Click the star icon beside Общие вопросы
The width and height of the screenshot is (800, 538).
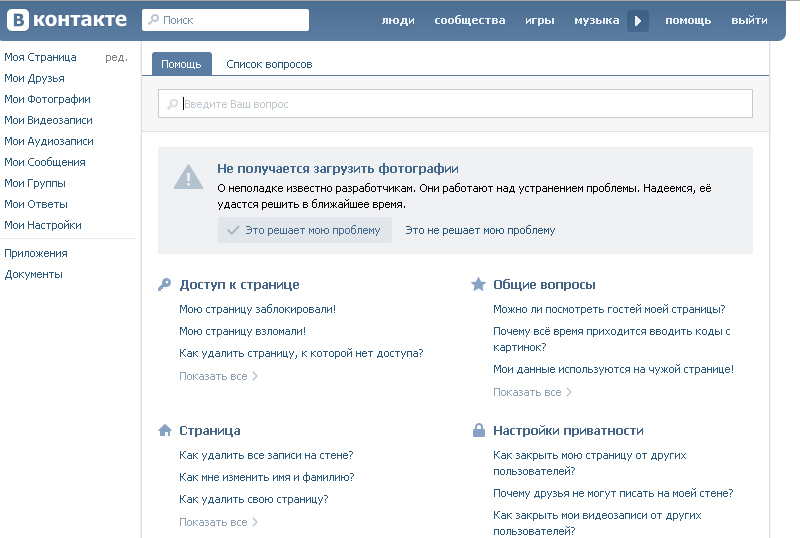point(478,285)
